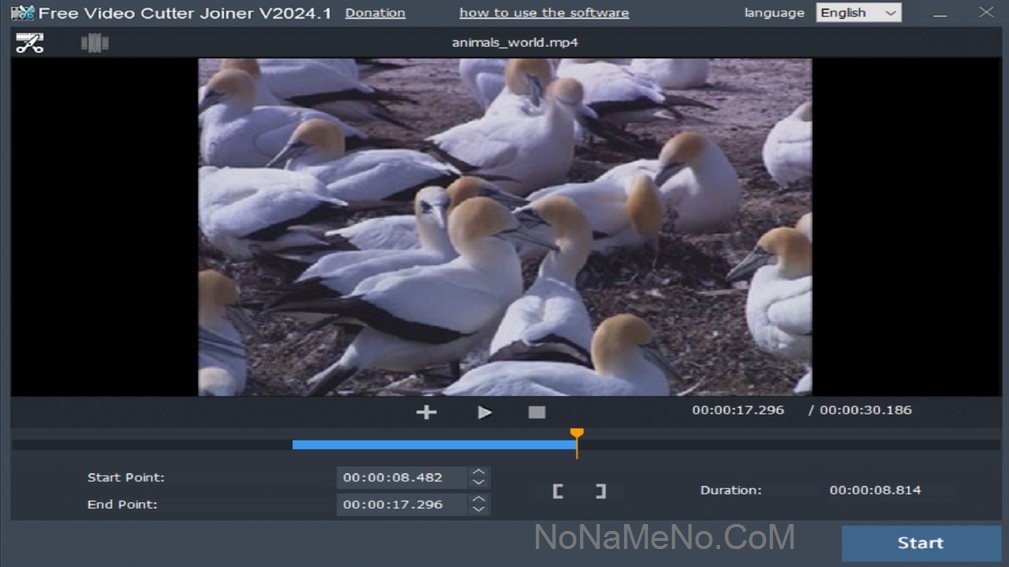This screenshot has width=1009, height=567.
Task: Click the blue selected range on timeline
Action: point(432,444)
